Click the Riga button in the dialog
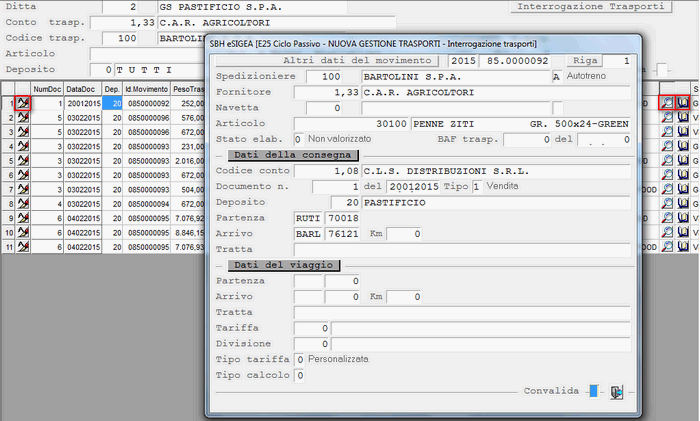 pyautogui.click(x=585, y=60)
